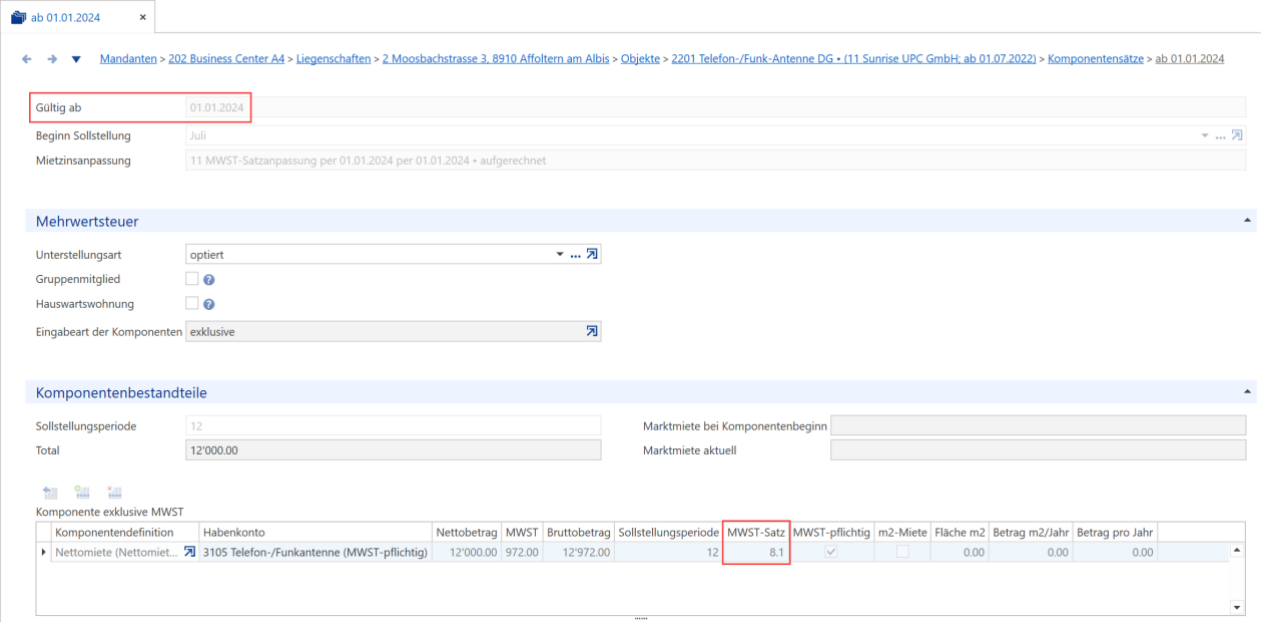Click the delete component row icon
This screenshot has height=622, width=1261.
click(114, 492)
